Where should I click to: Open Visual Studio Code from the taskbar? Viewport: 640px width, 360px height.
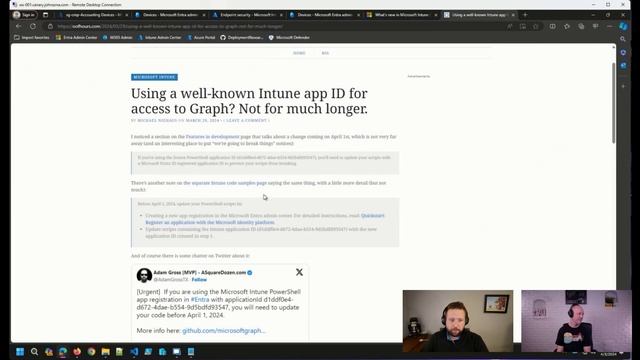click(134, 351)
